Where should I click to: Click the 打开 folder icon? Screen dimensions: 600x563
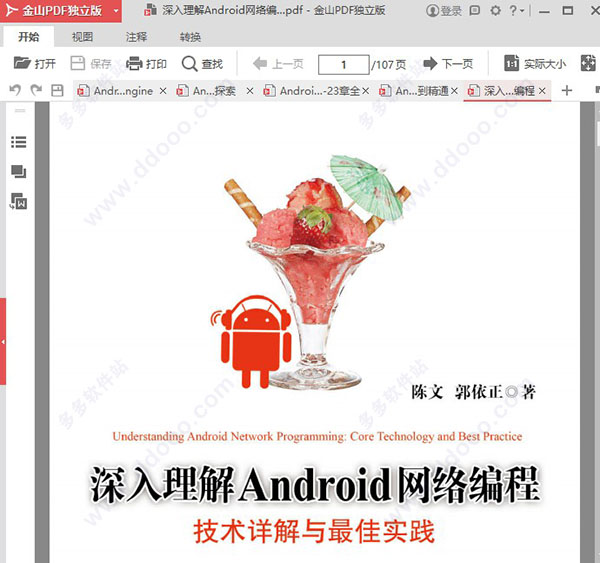22,63
